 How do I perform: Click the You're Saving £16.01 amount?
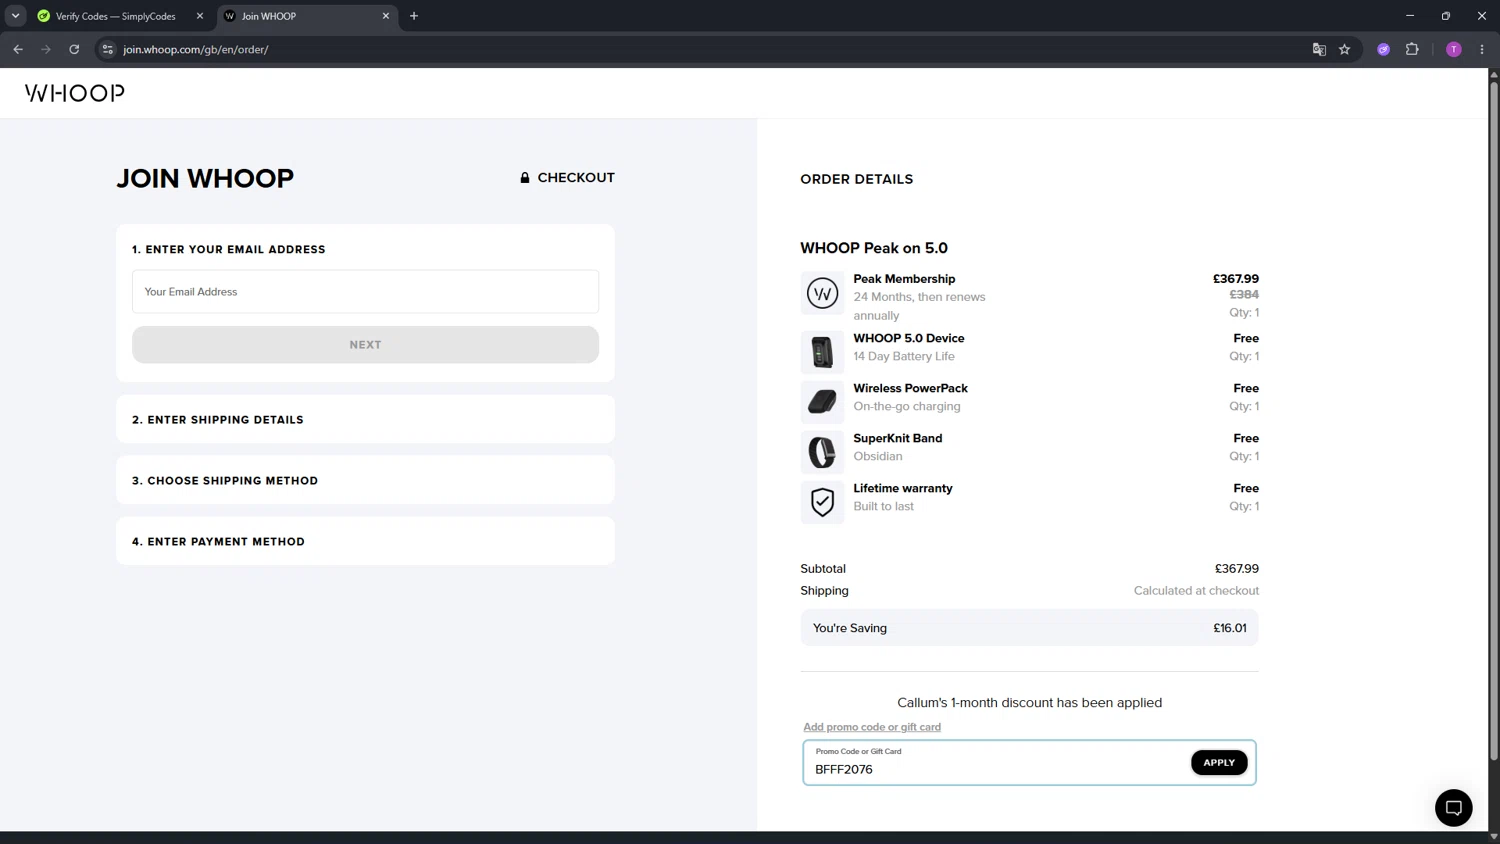pyautogui.click(x=1230, y=628)
